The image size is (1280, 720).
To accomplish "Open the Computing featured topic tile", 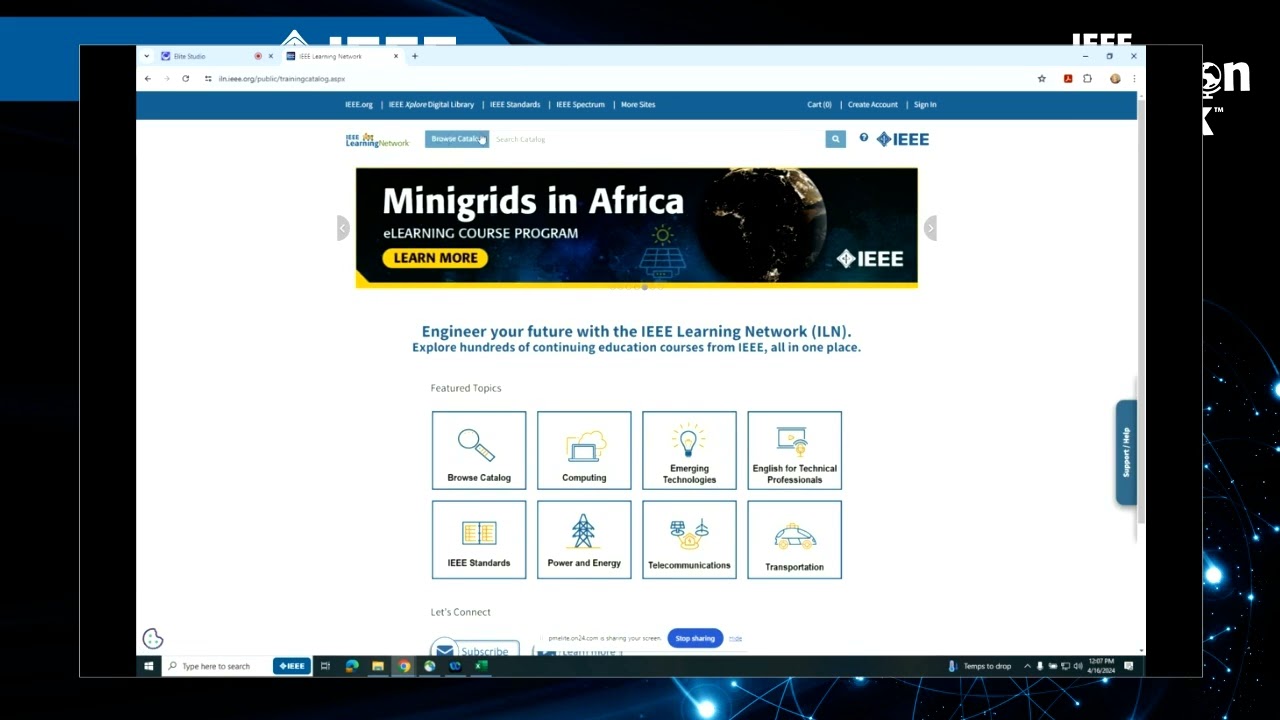I will [584, 450].
